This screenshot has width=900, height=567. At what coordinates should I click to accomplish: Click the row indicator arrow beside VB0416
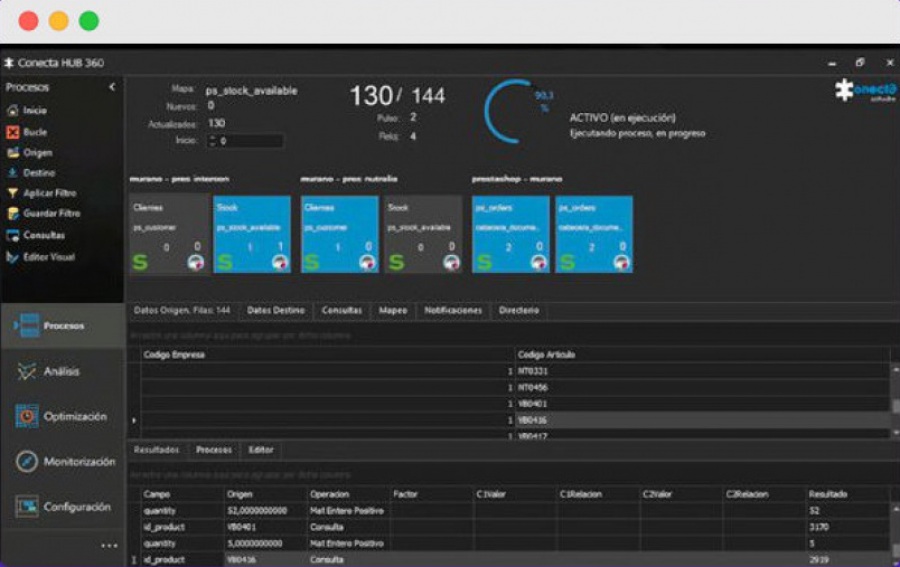[x=134, y=421]
